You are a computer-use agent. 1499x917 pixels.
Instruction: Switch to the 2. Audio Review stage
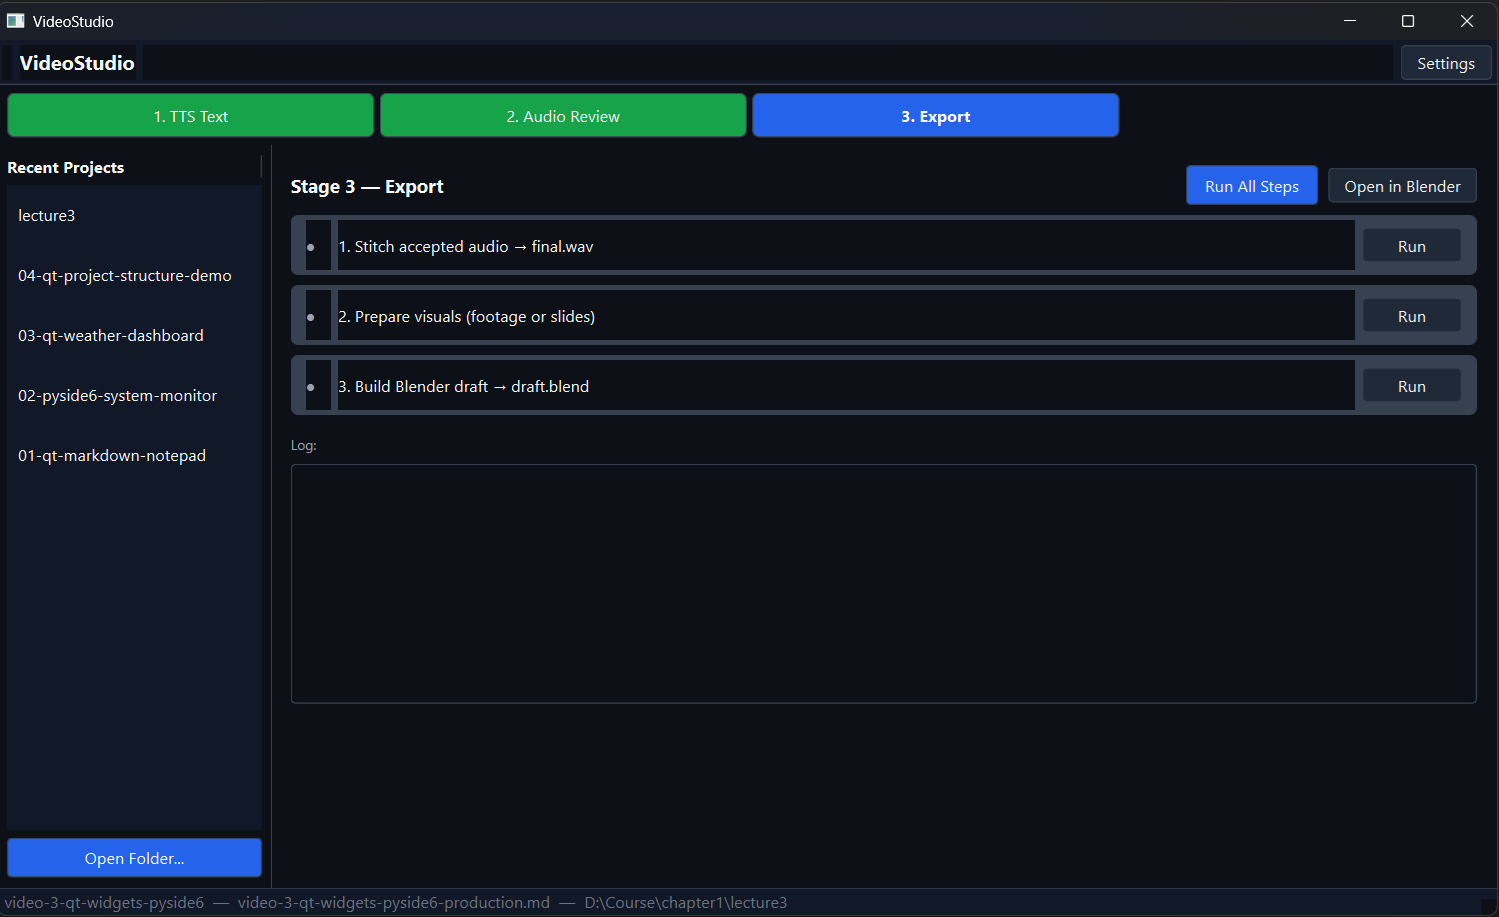pyautogui.click(x=562, y=115)
